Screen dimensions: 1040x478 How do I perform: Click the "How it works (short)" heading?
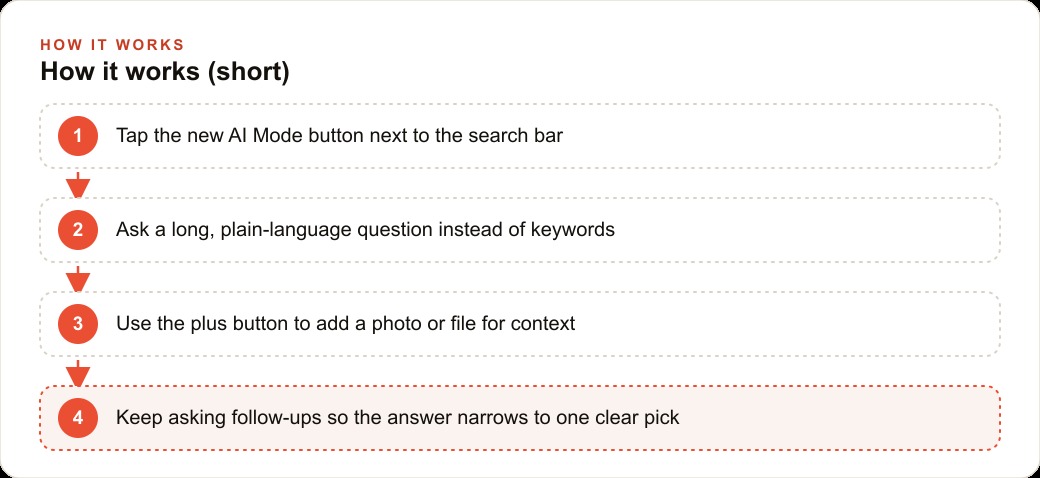[165, 71]
